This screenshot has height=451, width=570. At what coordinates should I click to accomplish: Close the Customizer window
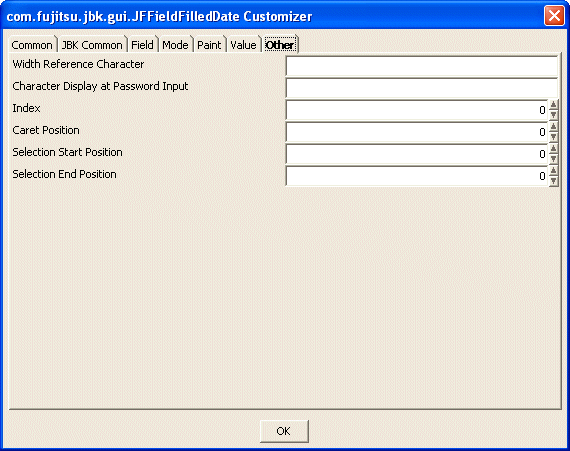point(554,16)
